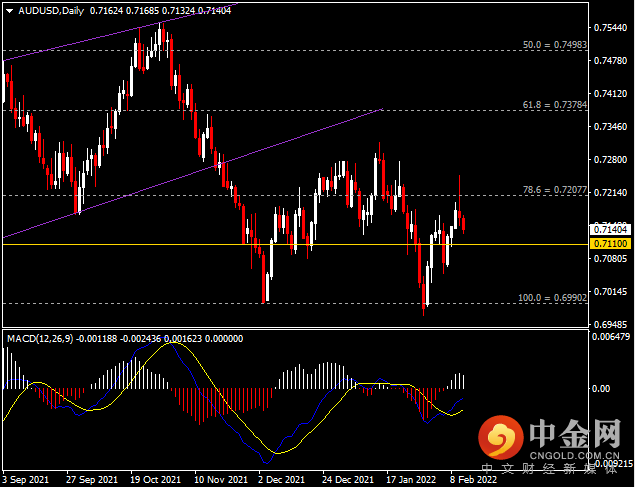Open the chart menu triangle beside AUDUSD

[10, 11]
